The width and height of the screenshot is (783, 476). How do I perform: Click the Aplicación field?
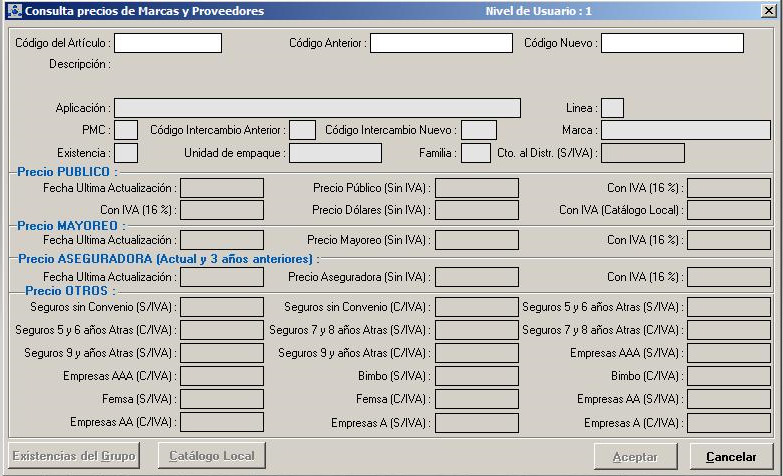pos(317,108)
